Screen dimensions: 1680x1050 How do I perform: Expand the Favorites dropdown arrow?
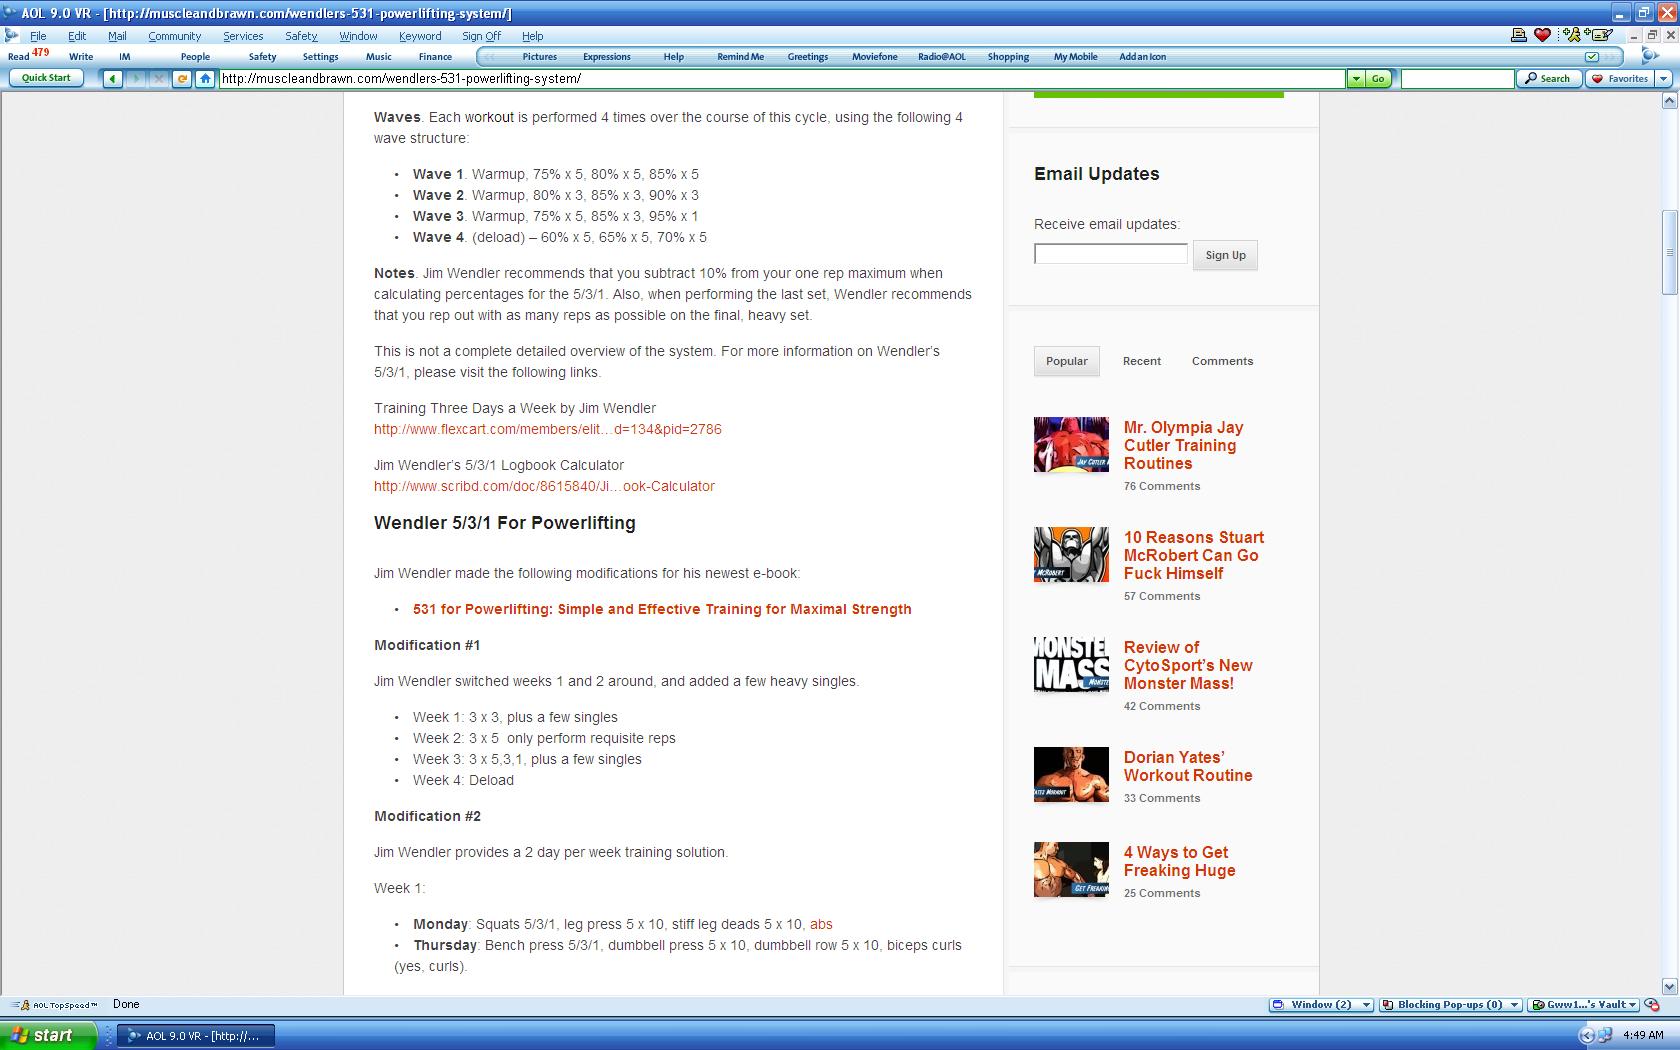1663,78
